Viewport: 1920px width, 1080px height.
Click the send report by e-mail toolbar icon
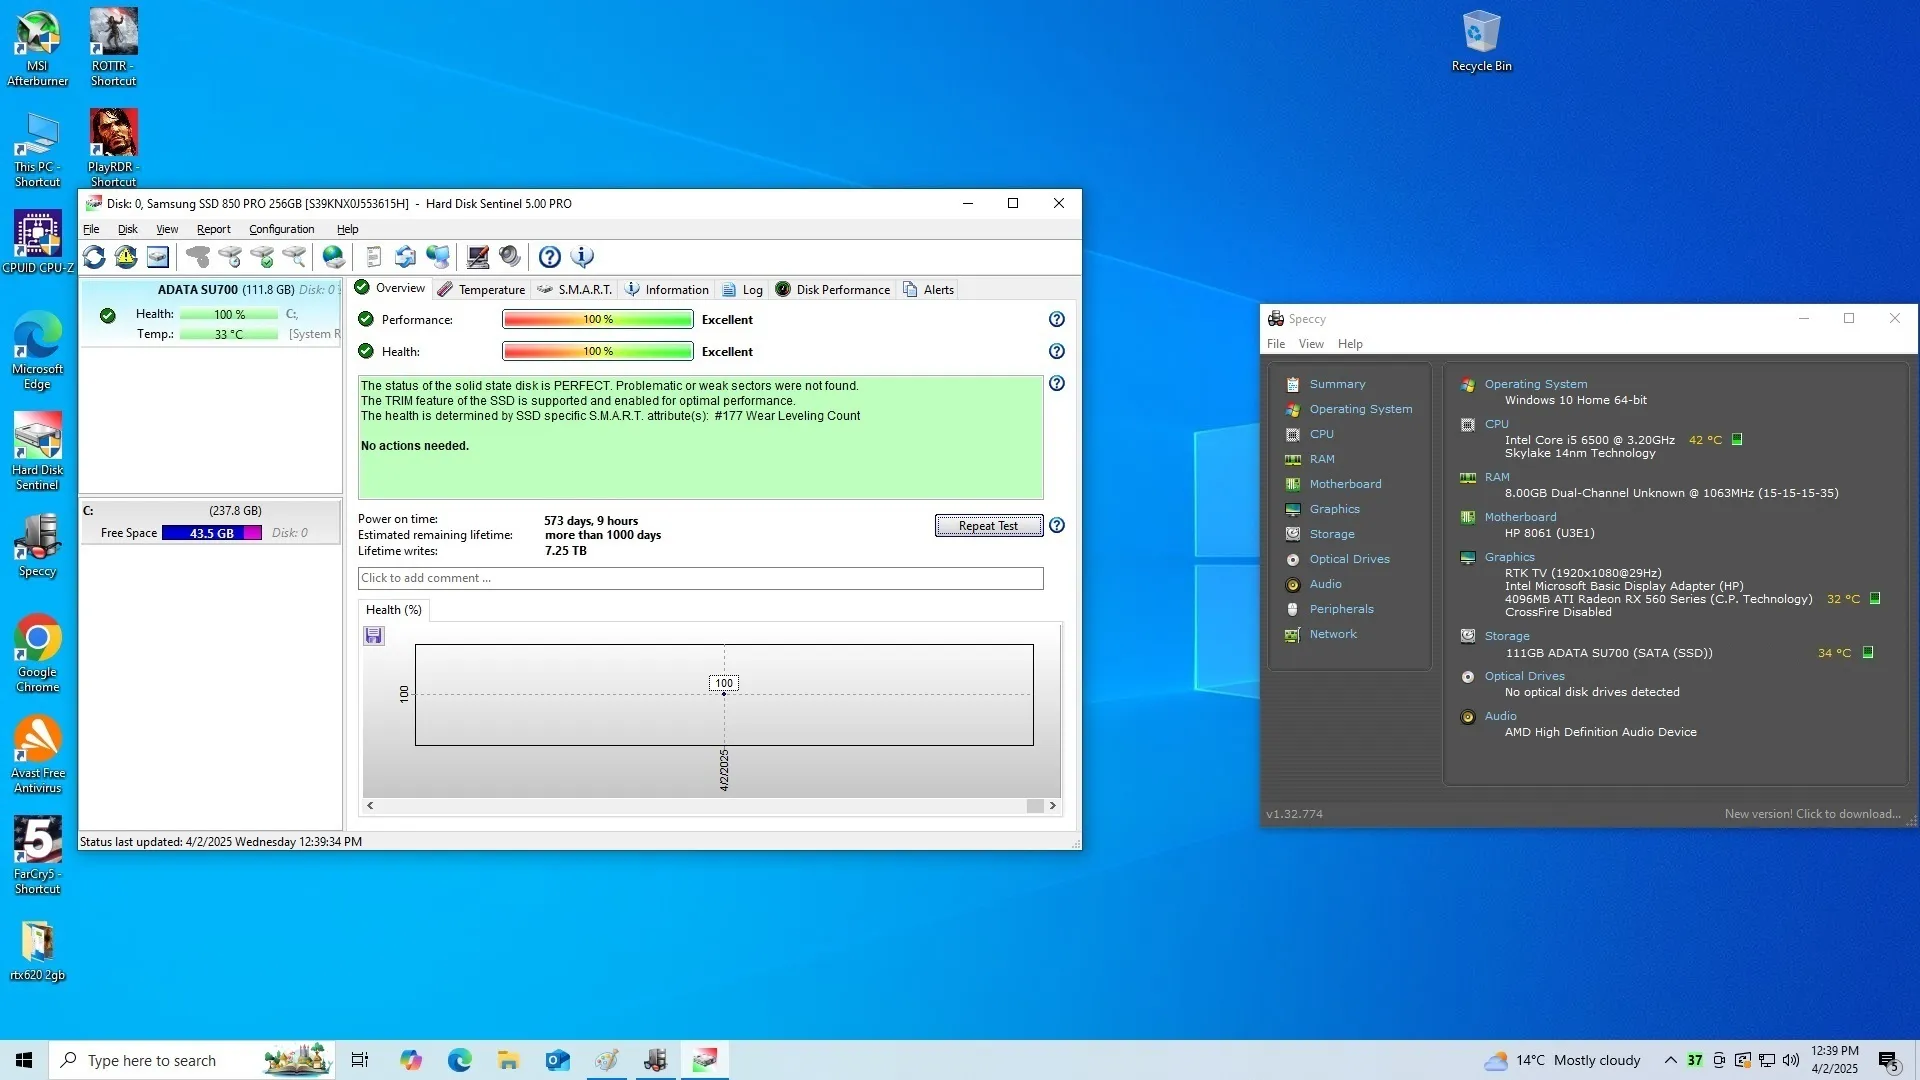coord(406,257)
